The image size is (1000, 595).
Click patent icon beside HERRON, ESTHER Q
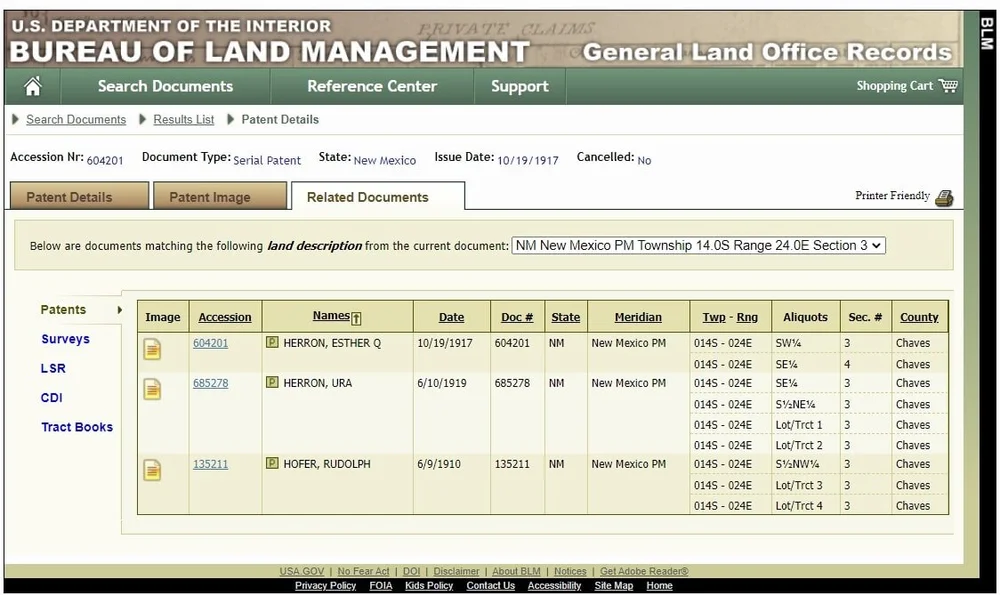click(272, 342)
